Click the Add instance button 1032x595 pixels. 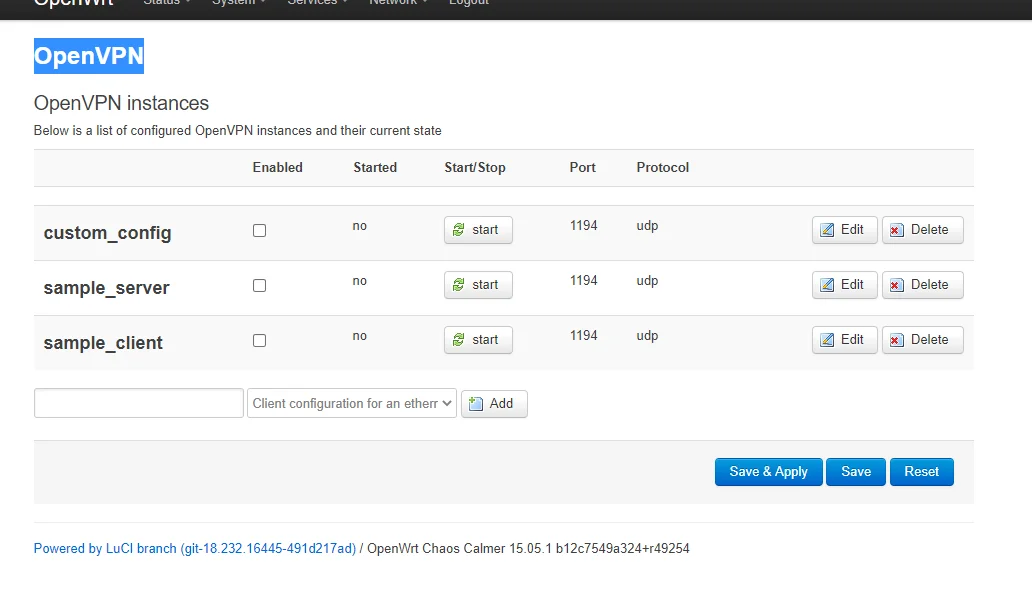coord(494,403)
